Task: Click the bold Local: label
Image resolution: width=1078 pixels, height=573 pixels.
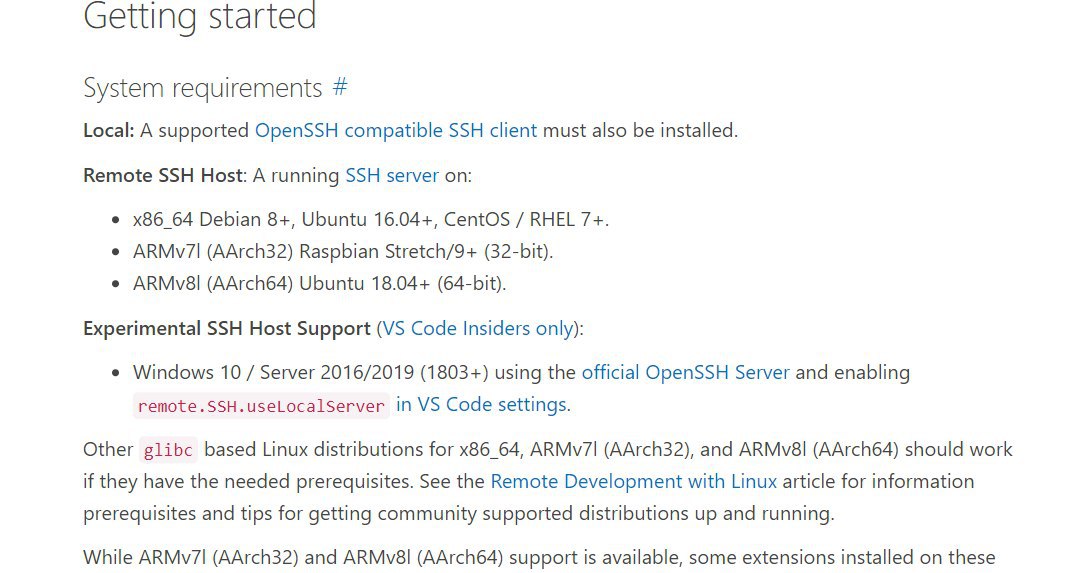Action: (x=109, y=130)
